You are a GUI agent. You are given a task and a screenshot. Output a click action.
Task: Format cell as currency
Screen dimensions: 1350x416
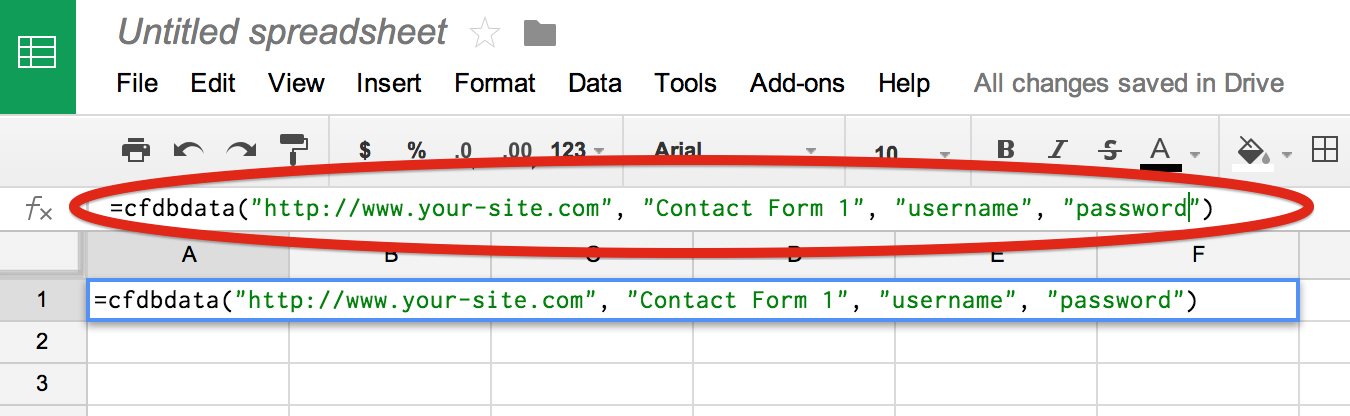point(365,151)
